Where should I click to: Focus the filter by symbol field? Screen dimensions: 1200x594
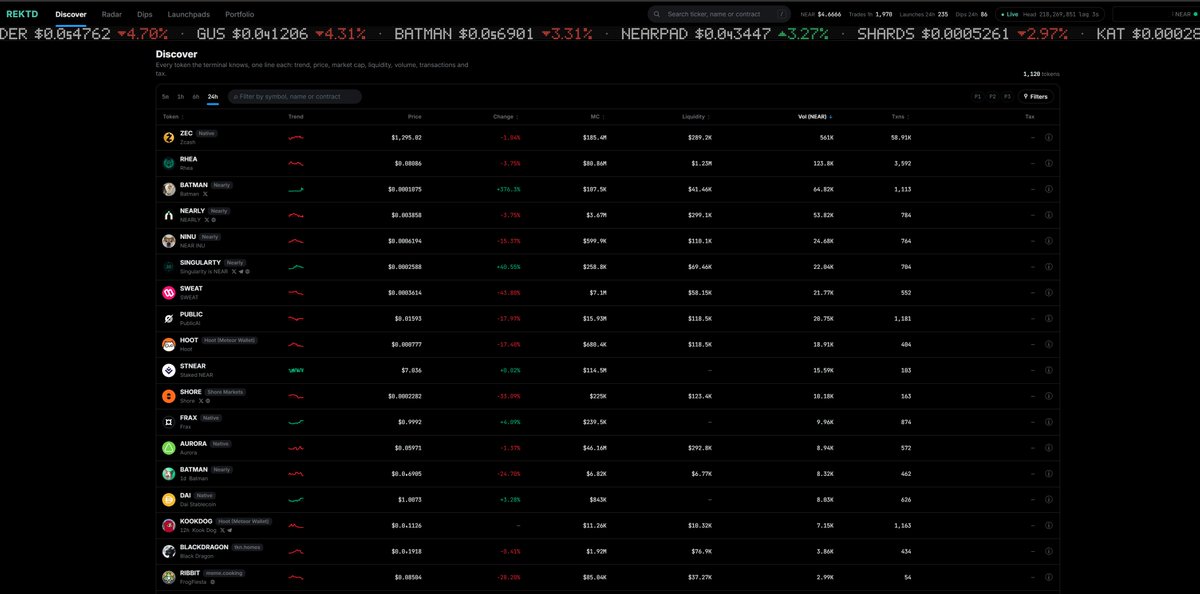point(295,97)
